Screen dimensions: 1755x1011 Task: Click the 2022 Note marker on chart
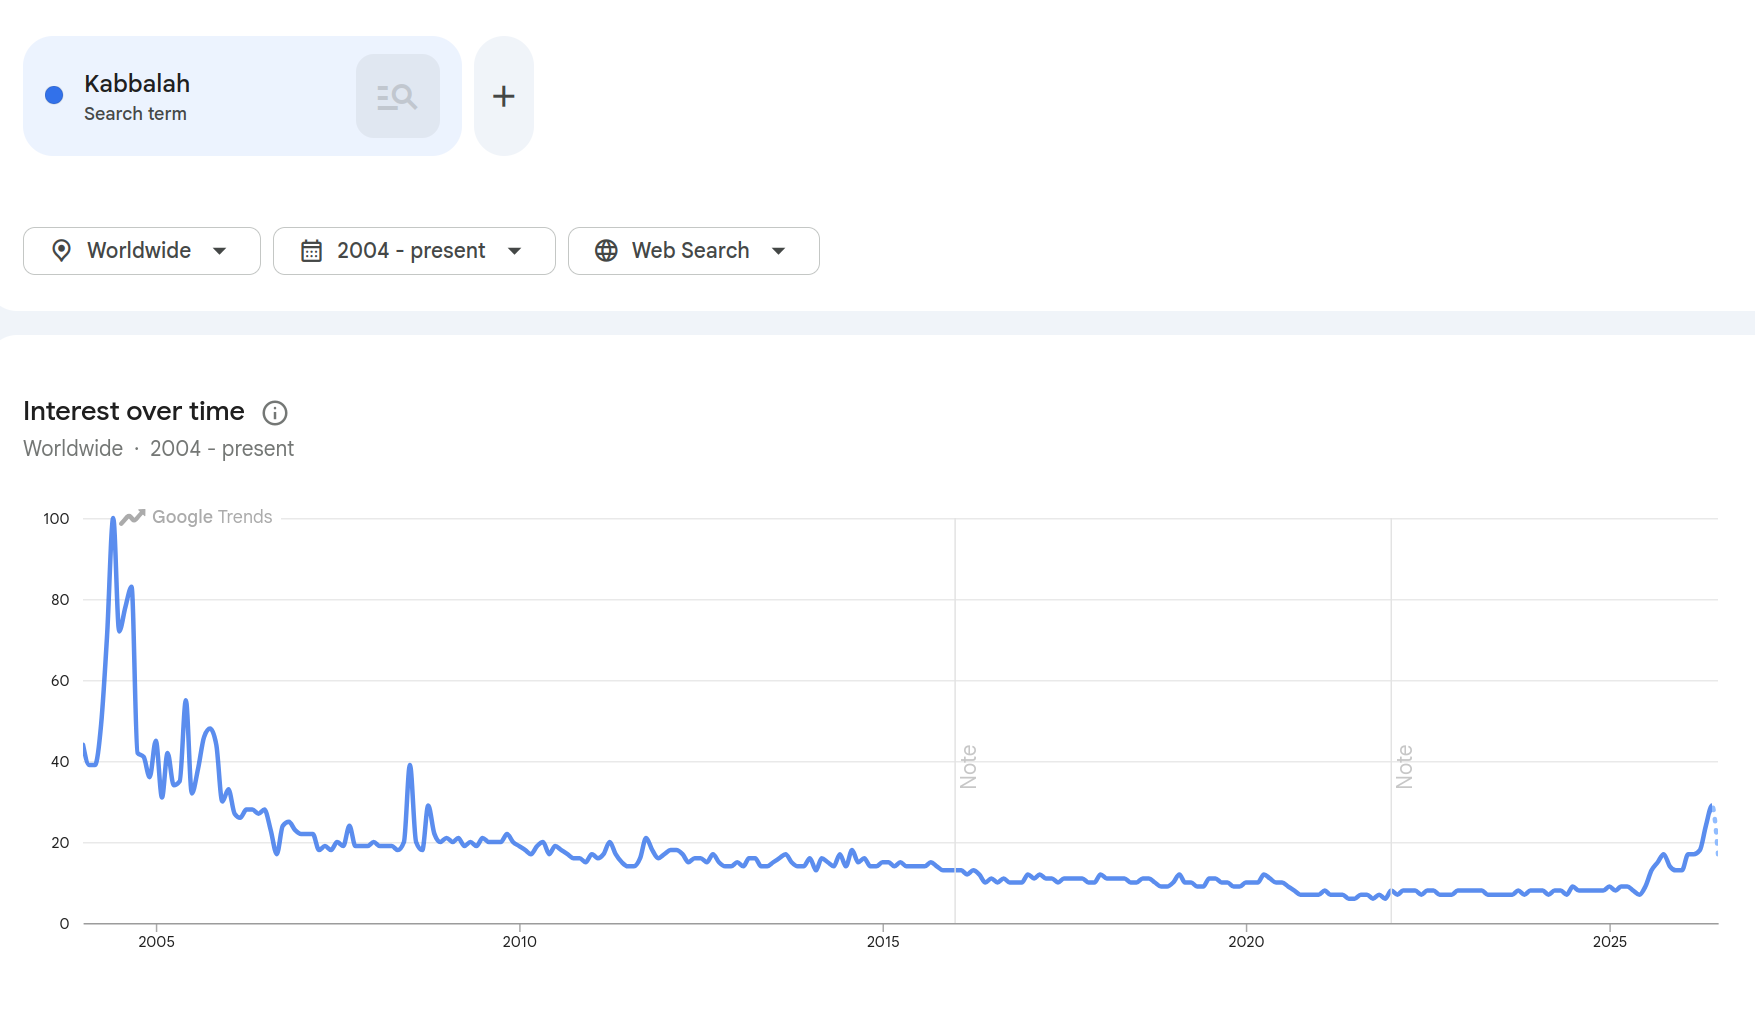click(1404, 767)
